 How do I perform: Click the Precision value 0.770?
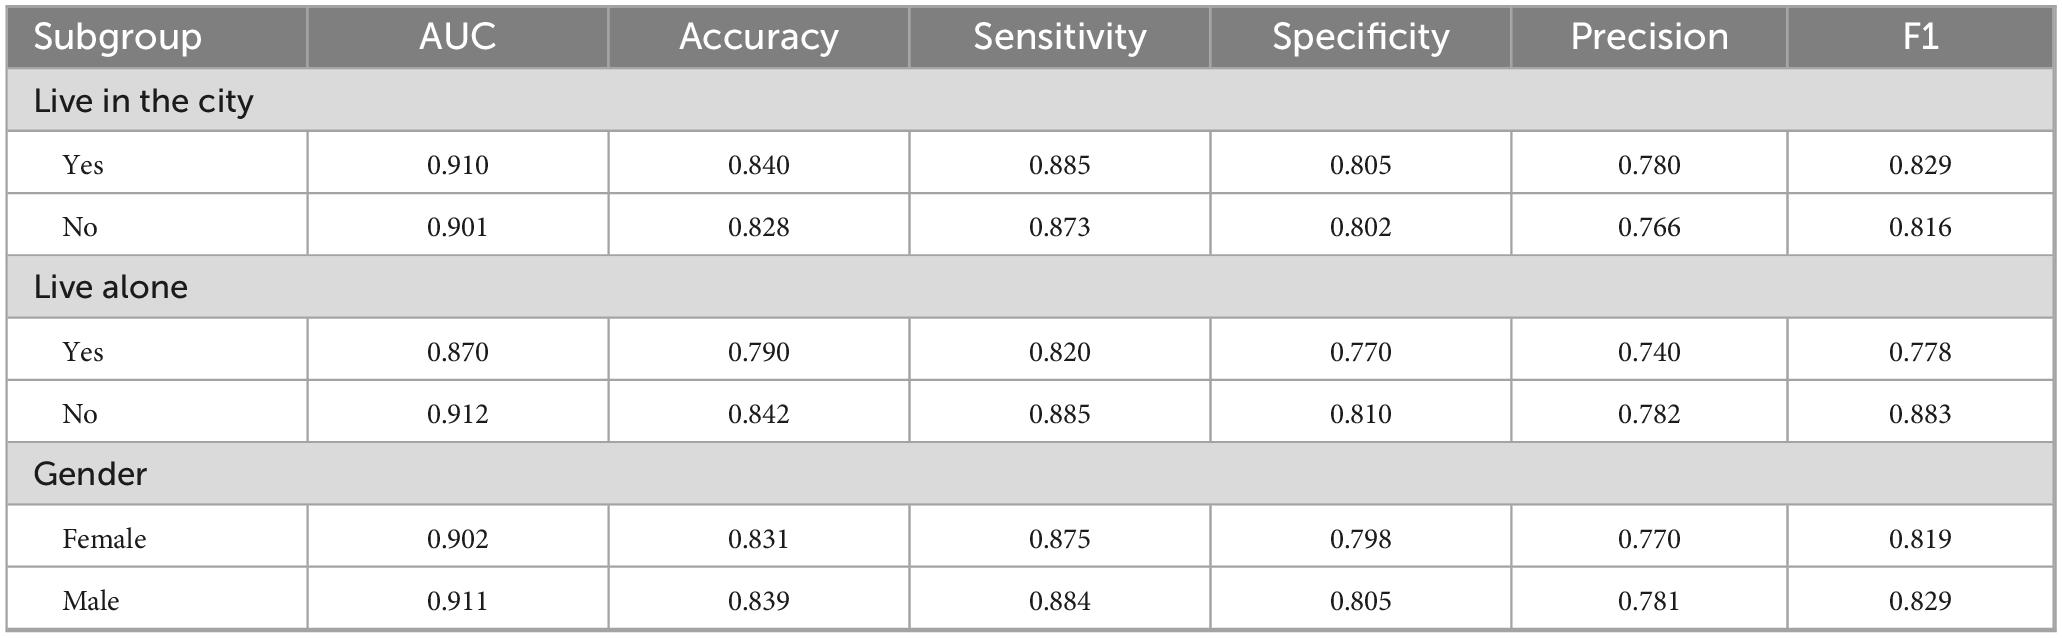tap(1648, 539)
